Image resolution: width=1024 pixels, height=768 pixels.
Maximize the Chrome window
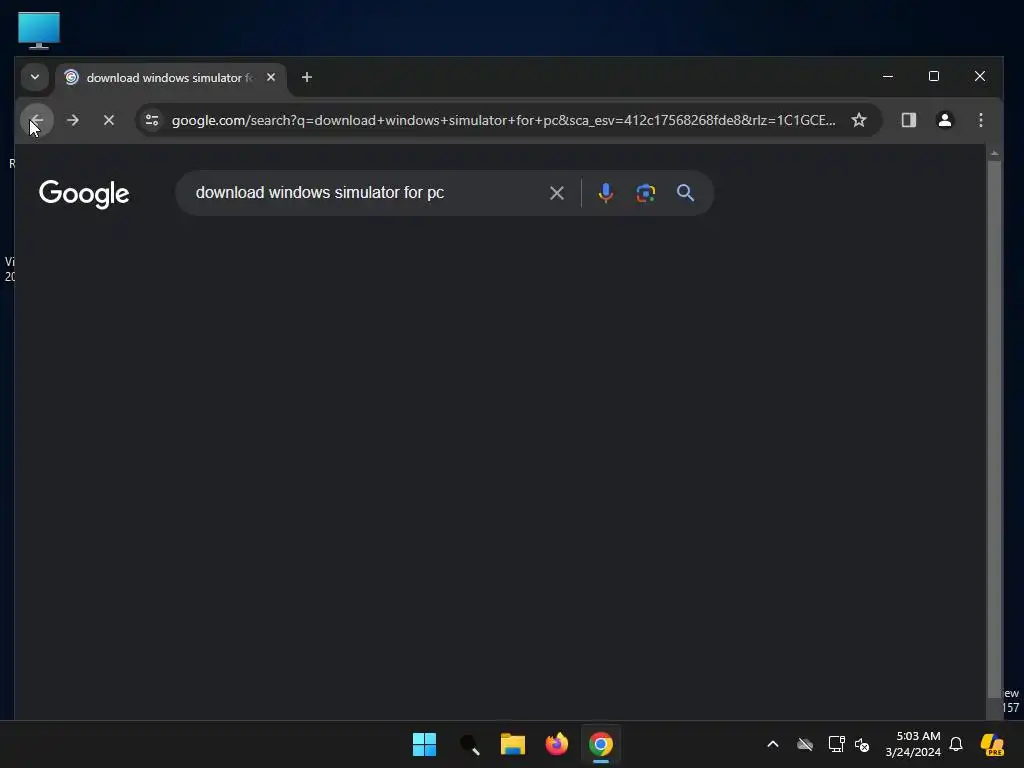click(934, 76)
